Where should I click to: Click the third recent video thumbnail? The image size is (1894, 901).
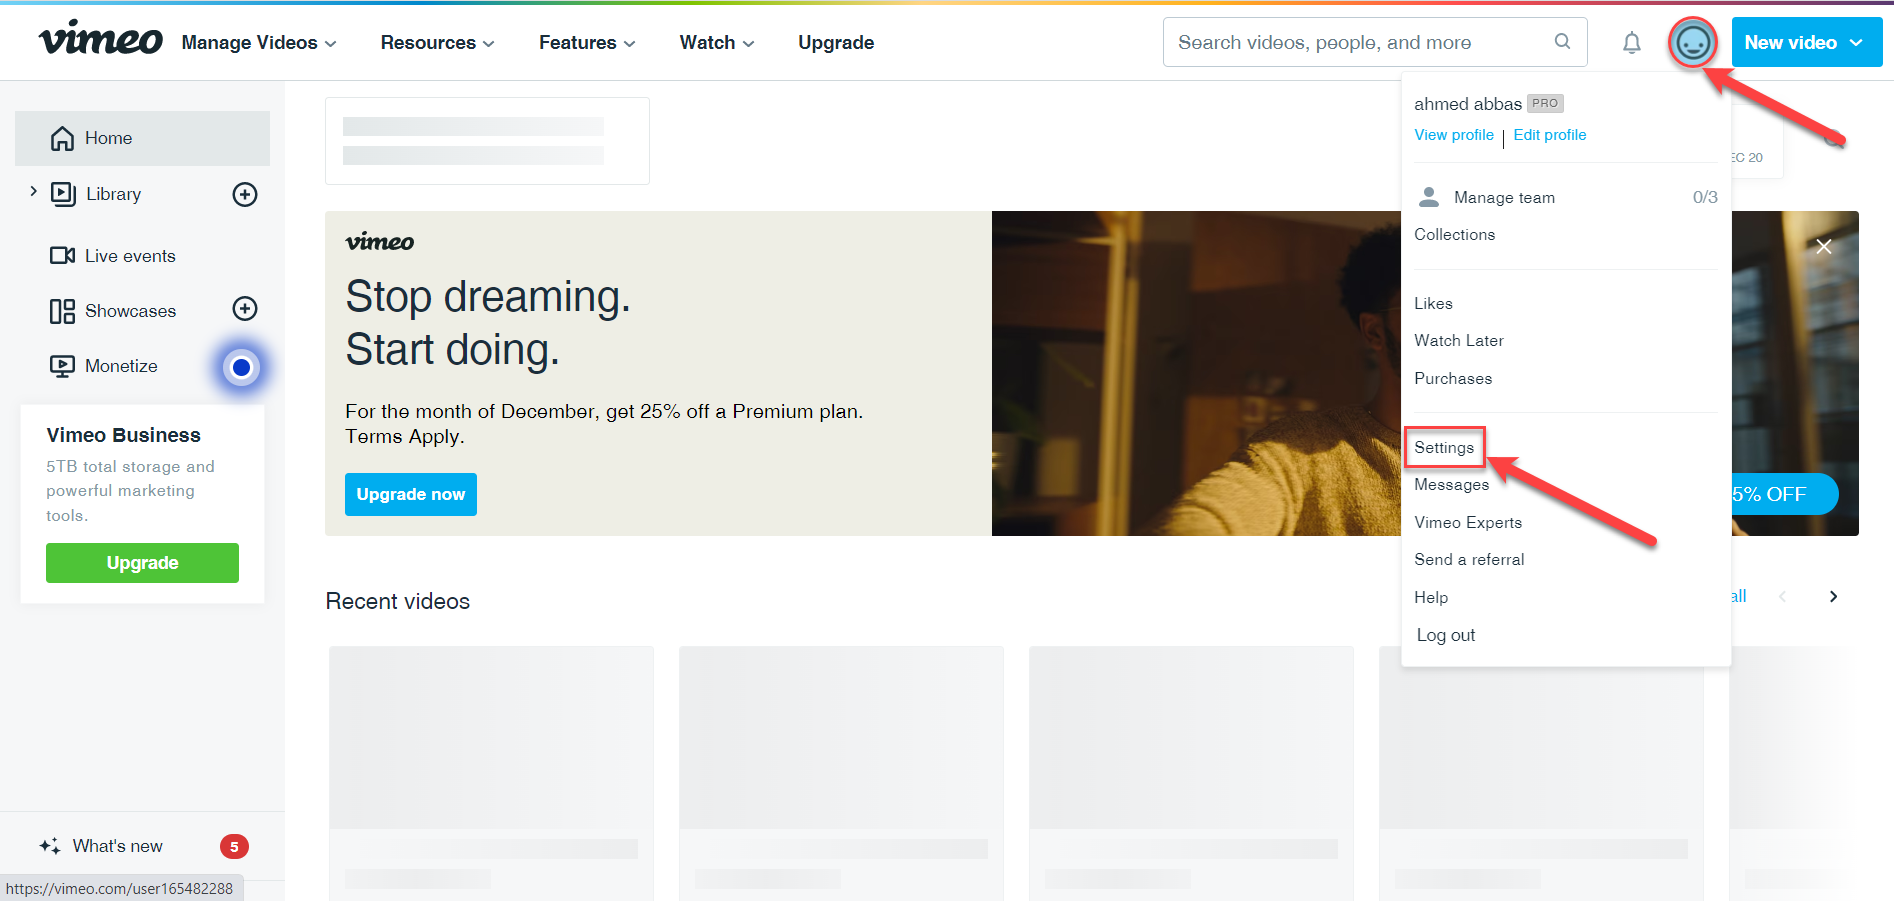(x=1191, y=737)
